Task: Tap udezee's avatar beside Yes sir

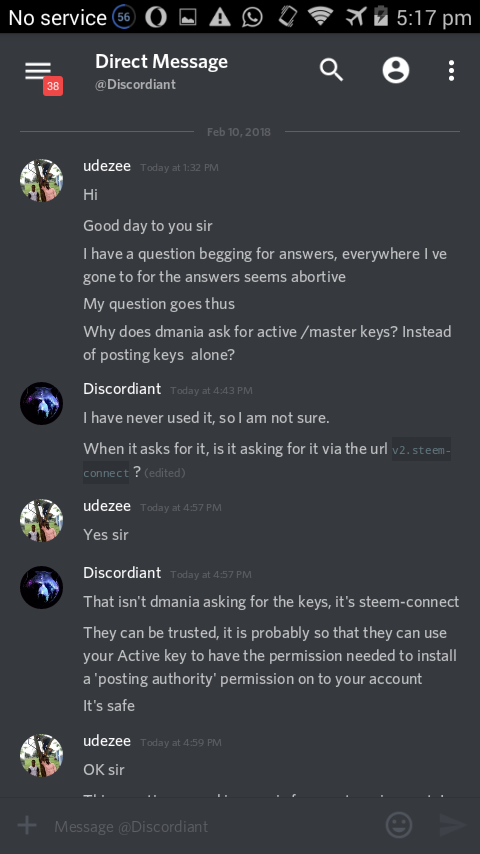Action: (41, 520)
